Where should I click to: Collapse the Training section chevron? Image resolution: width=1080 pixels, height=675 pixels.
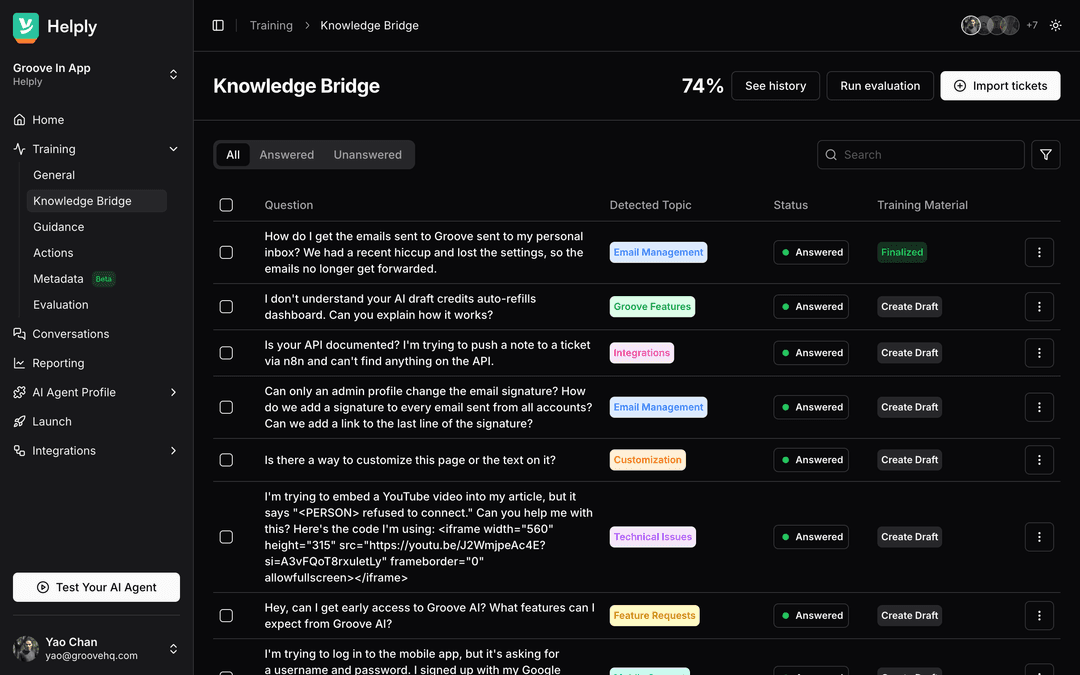[x=174, y=149]
